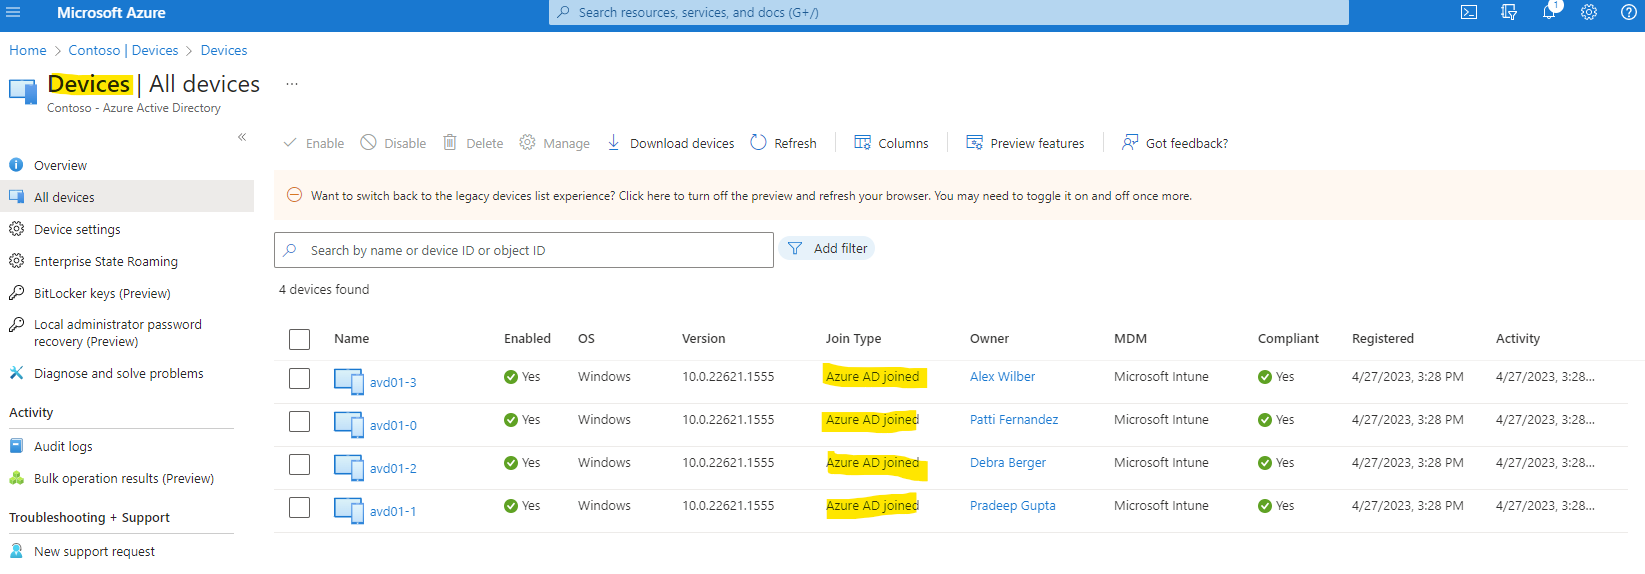Click the Devices blade icon beside title
Image resolution: width=1645 pixels, height=574 pixels.
(x=23, y=90)
